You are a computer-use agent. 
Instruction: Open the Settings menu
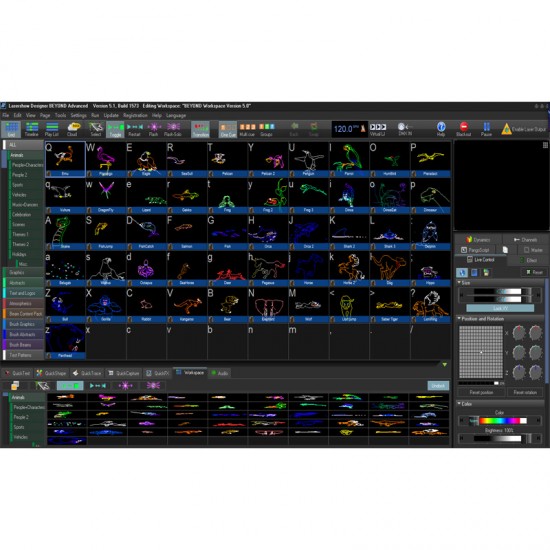[x=79, y=115]
